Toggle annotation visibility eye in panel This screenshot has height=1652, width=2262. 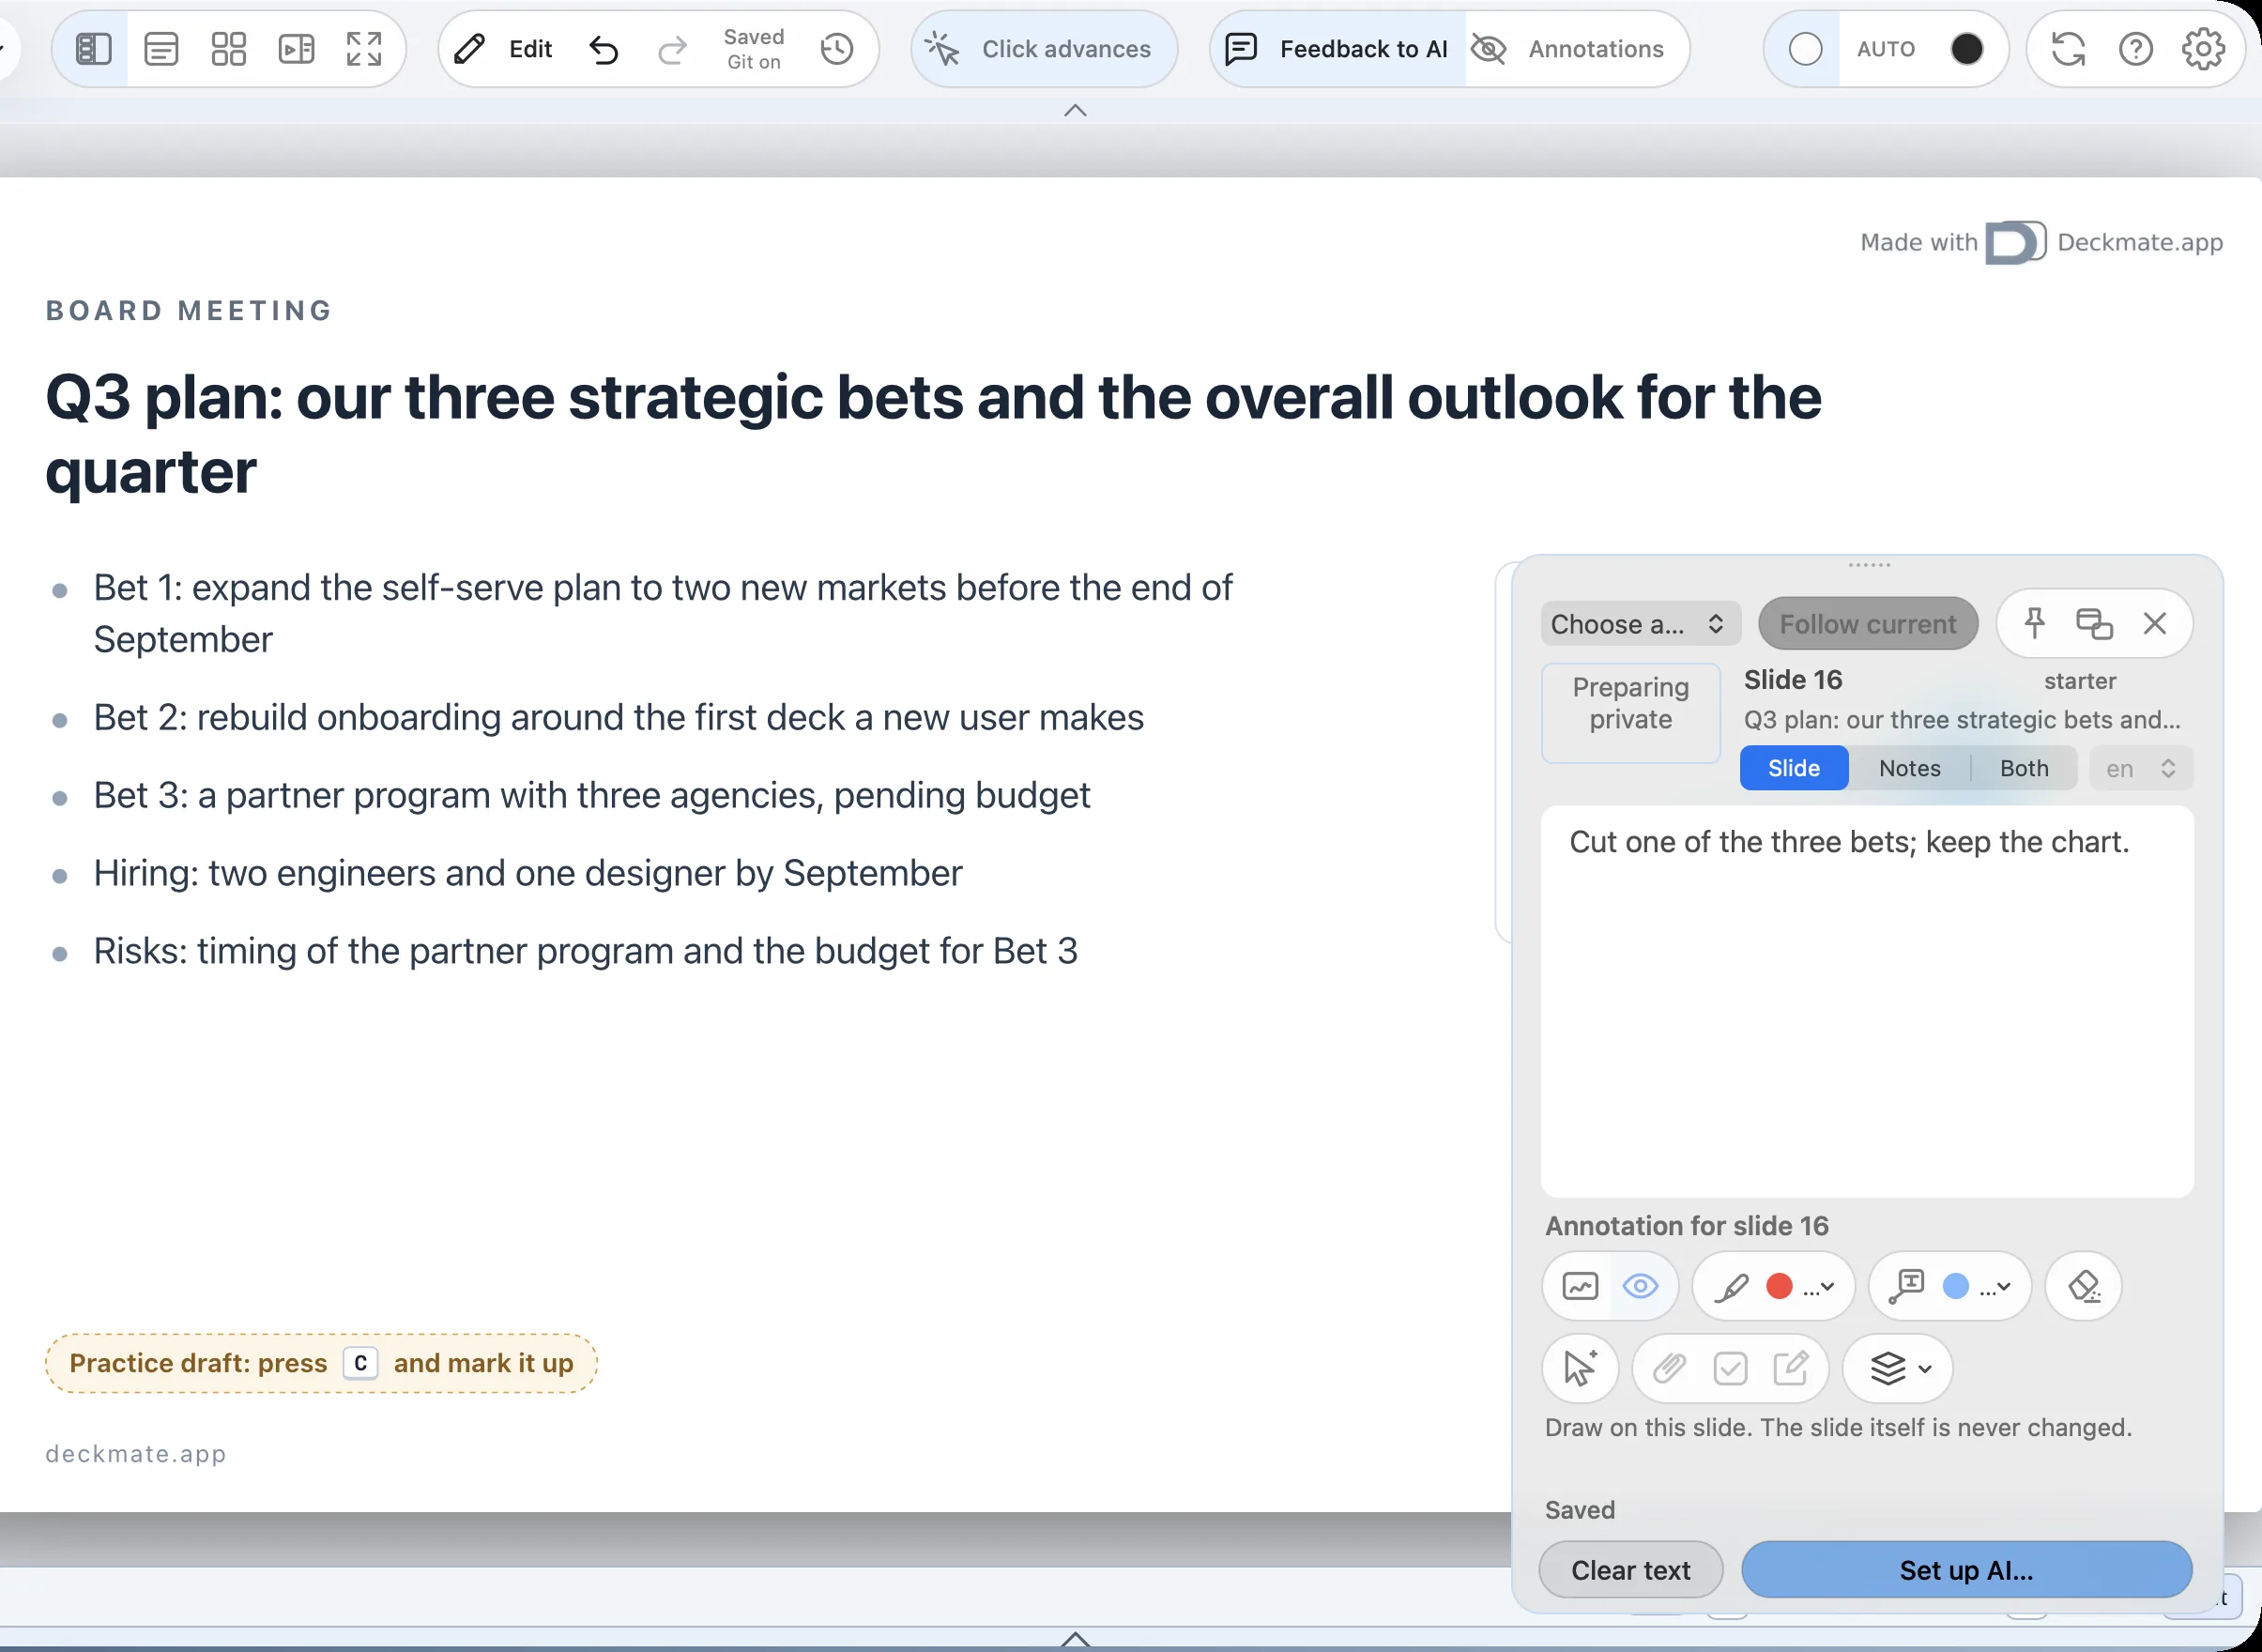point(1641,1286)
